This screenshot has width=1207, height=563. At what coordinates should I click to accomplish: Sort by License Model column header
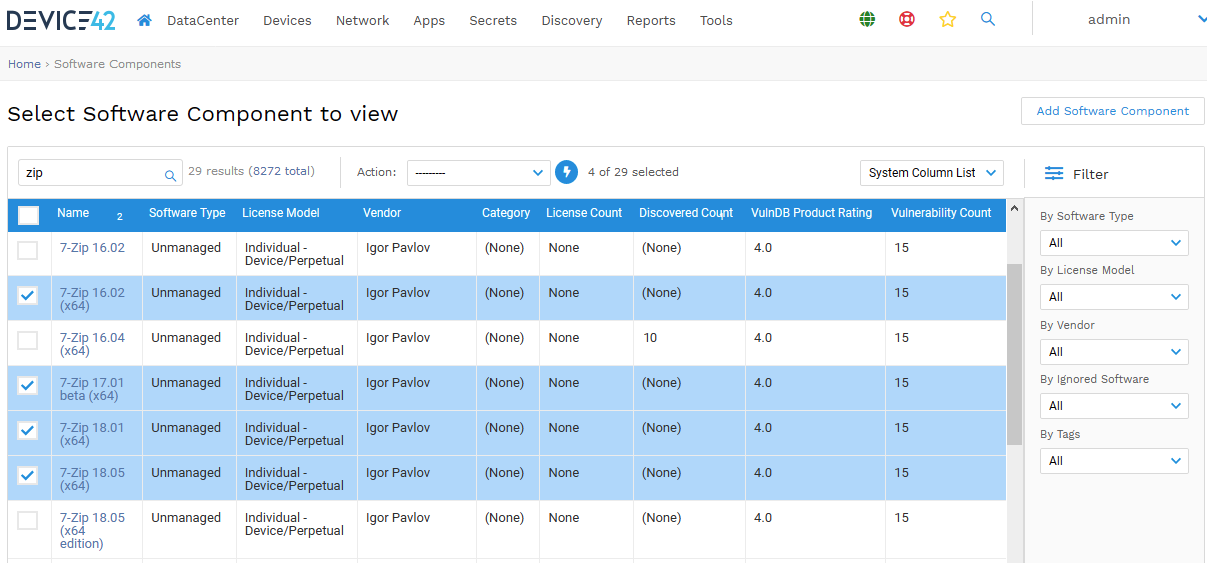281,213
